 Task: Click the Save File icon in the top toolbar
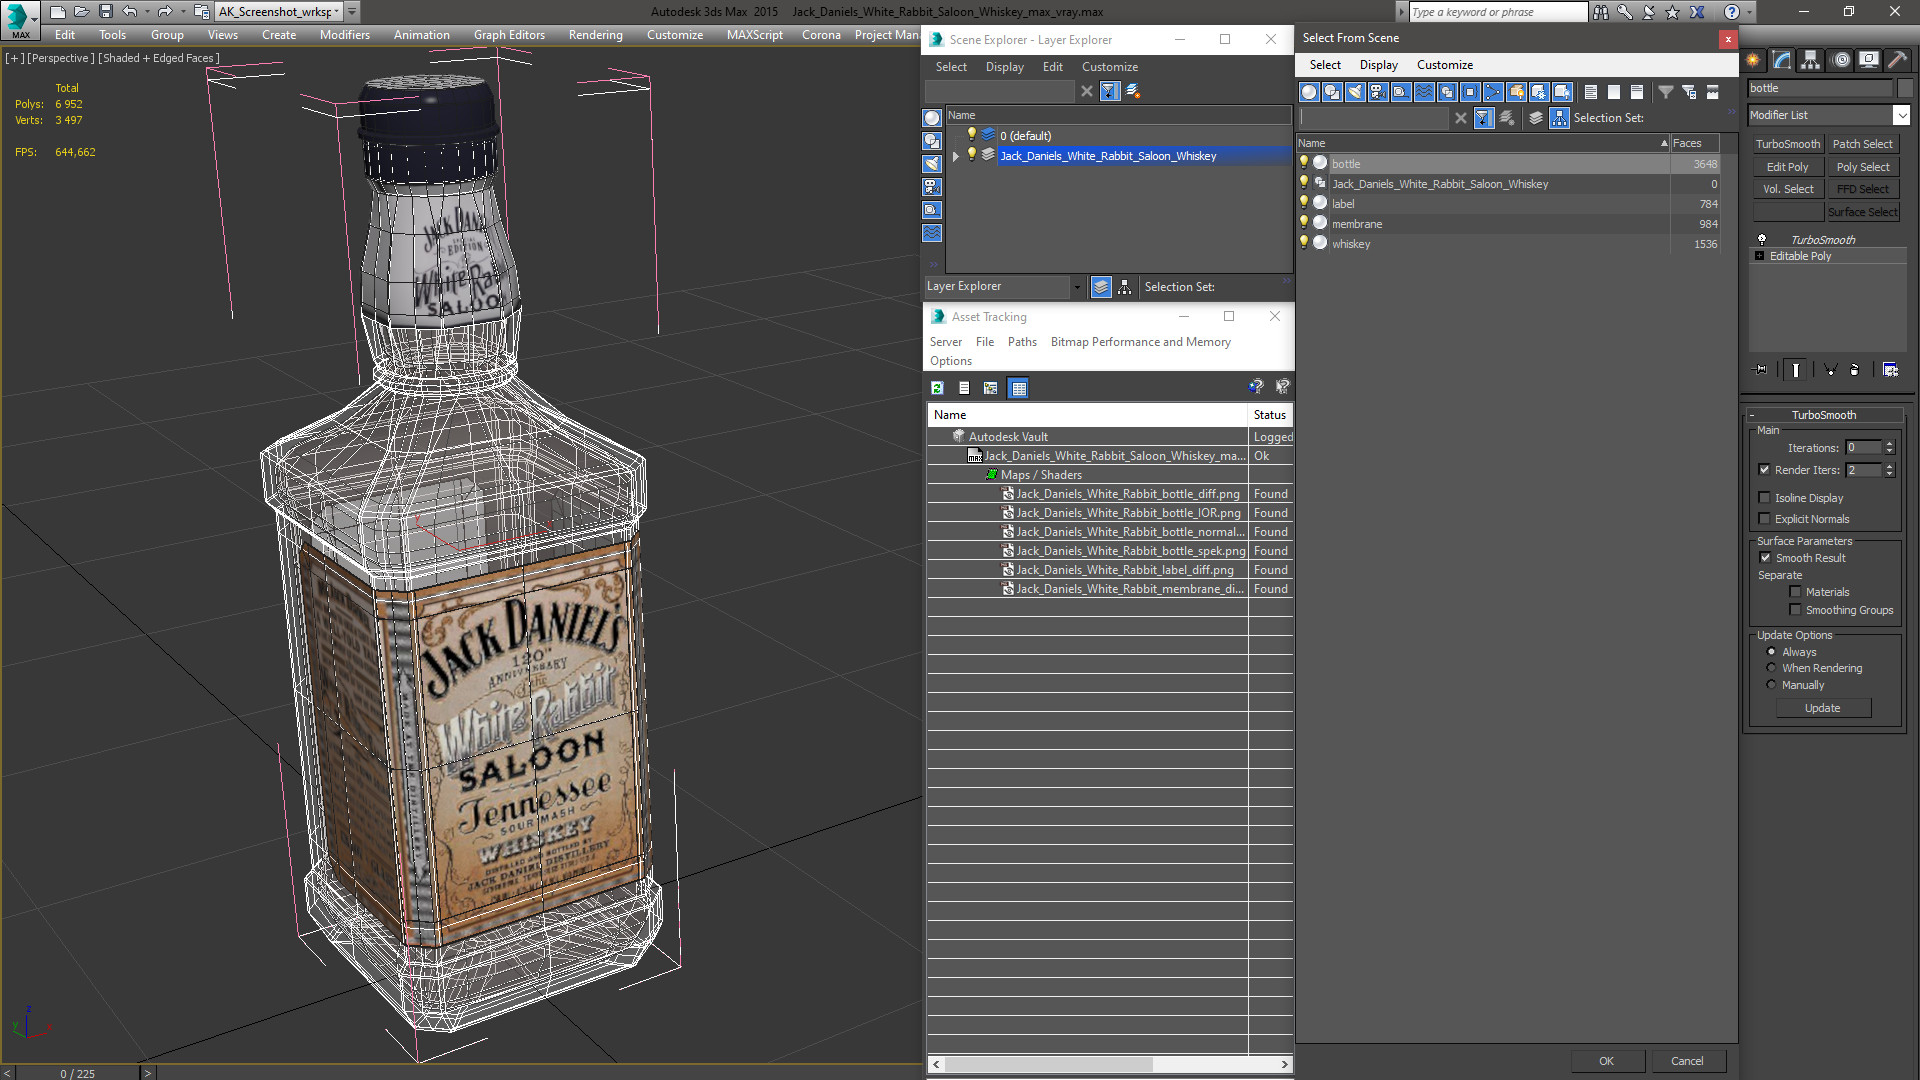[106, 12]
